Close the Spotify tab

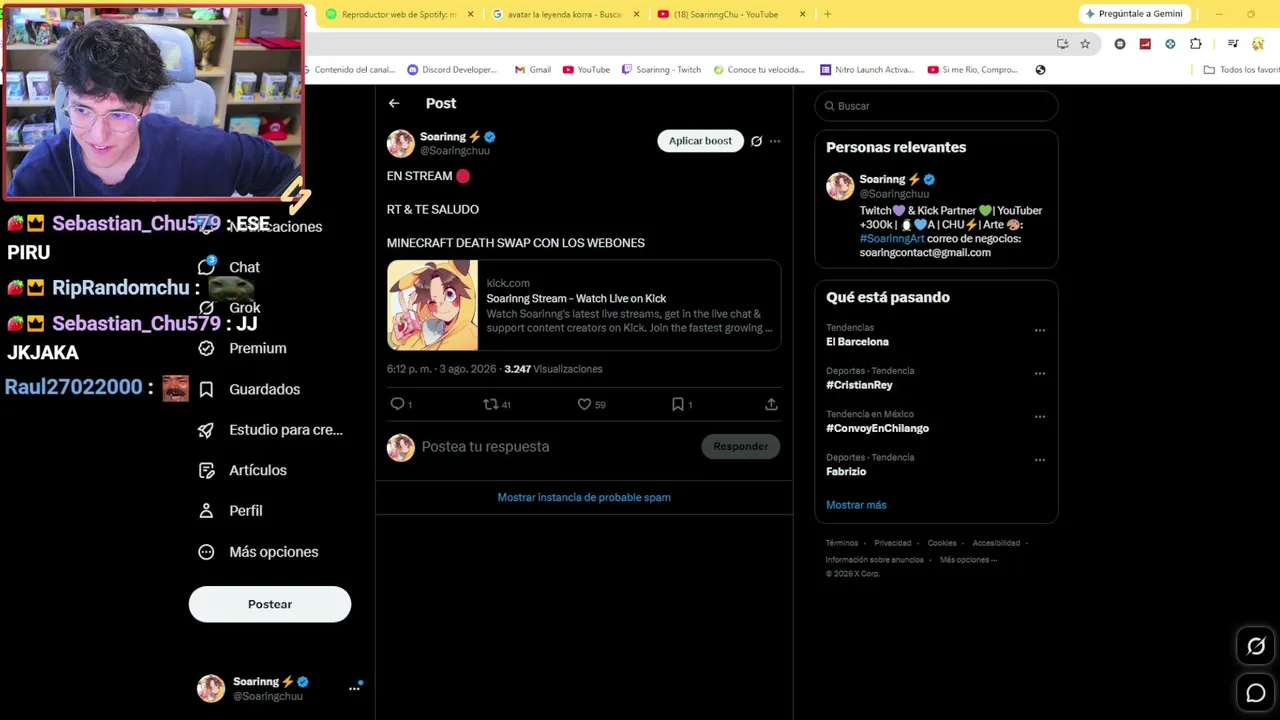click(471, 14)
